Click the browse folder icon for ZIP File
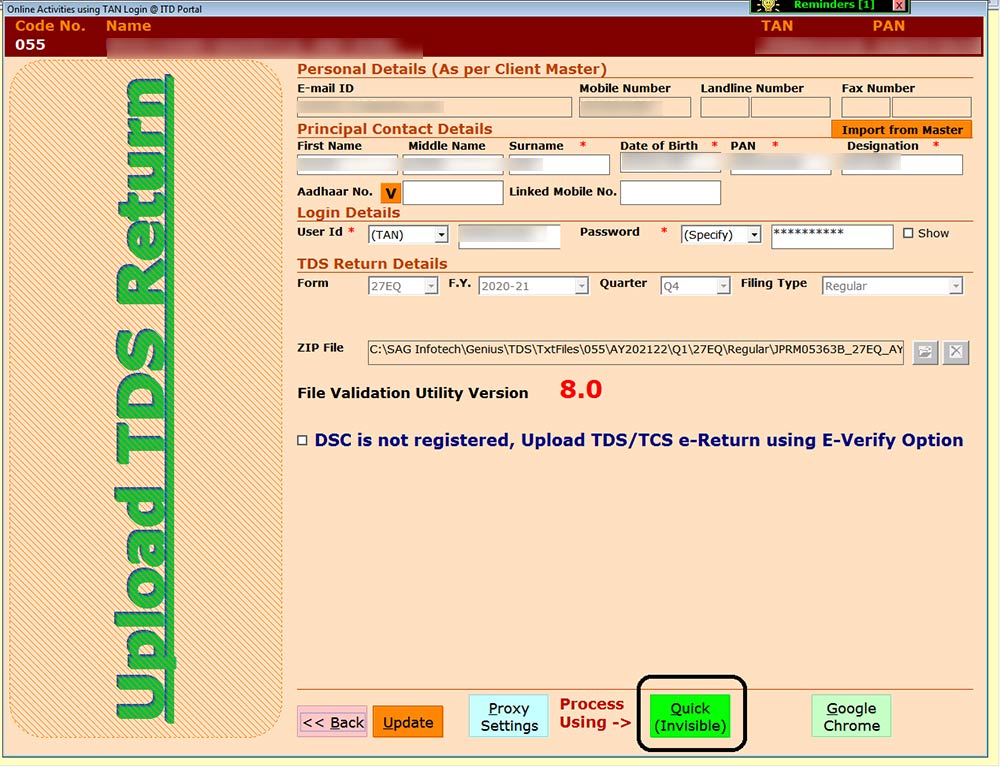This screenshot has width=1000, height=767. pos(925,351)
